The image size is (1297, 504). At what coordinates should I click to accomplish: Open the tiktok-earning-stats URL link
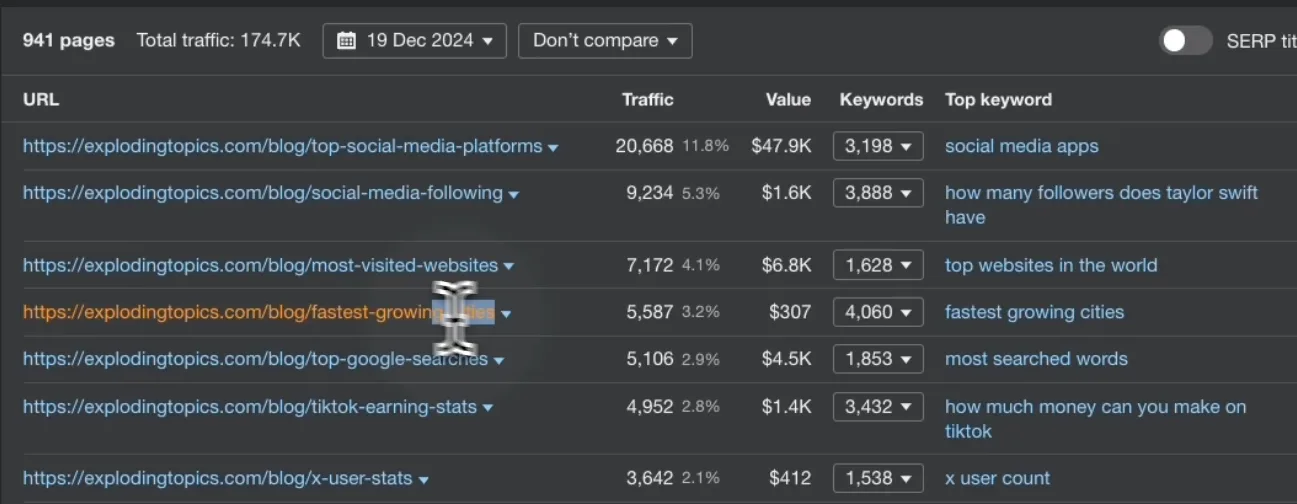(x=250, y=407)
